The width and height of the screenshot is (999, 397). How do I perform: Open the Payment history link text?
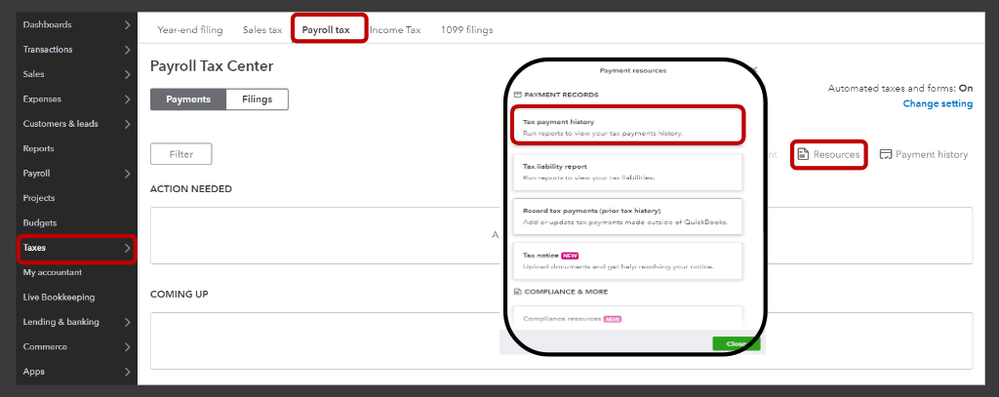point(931,154)
